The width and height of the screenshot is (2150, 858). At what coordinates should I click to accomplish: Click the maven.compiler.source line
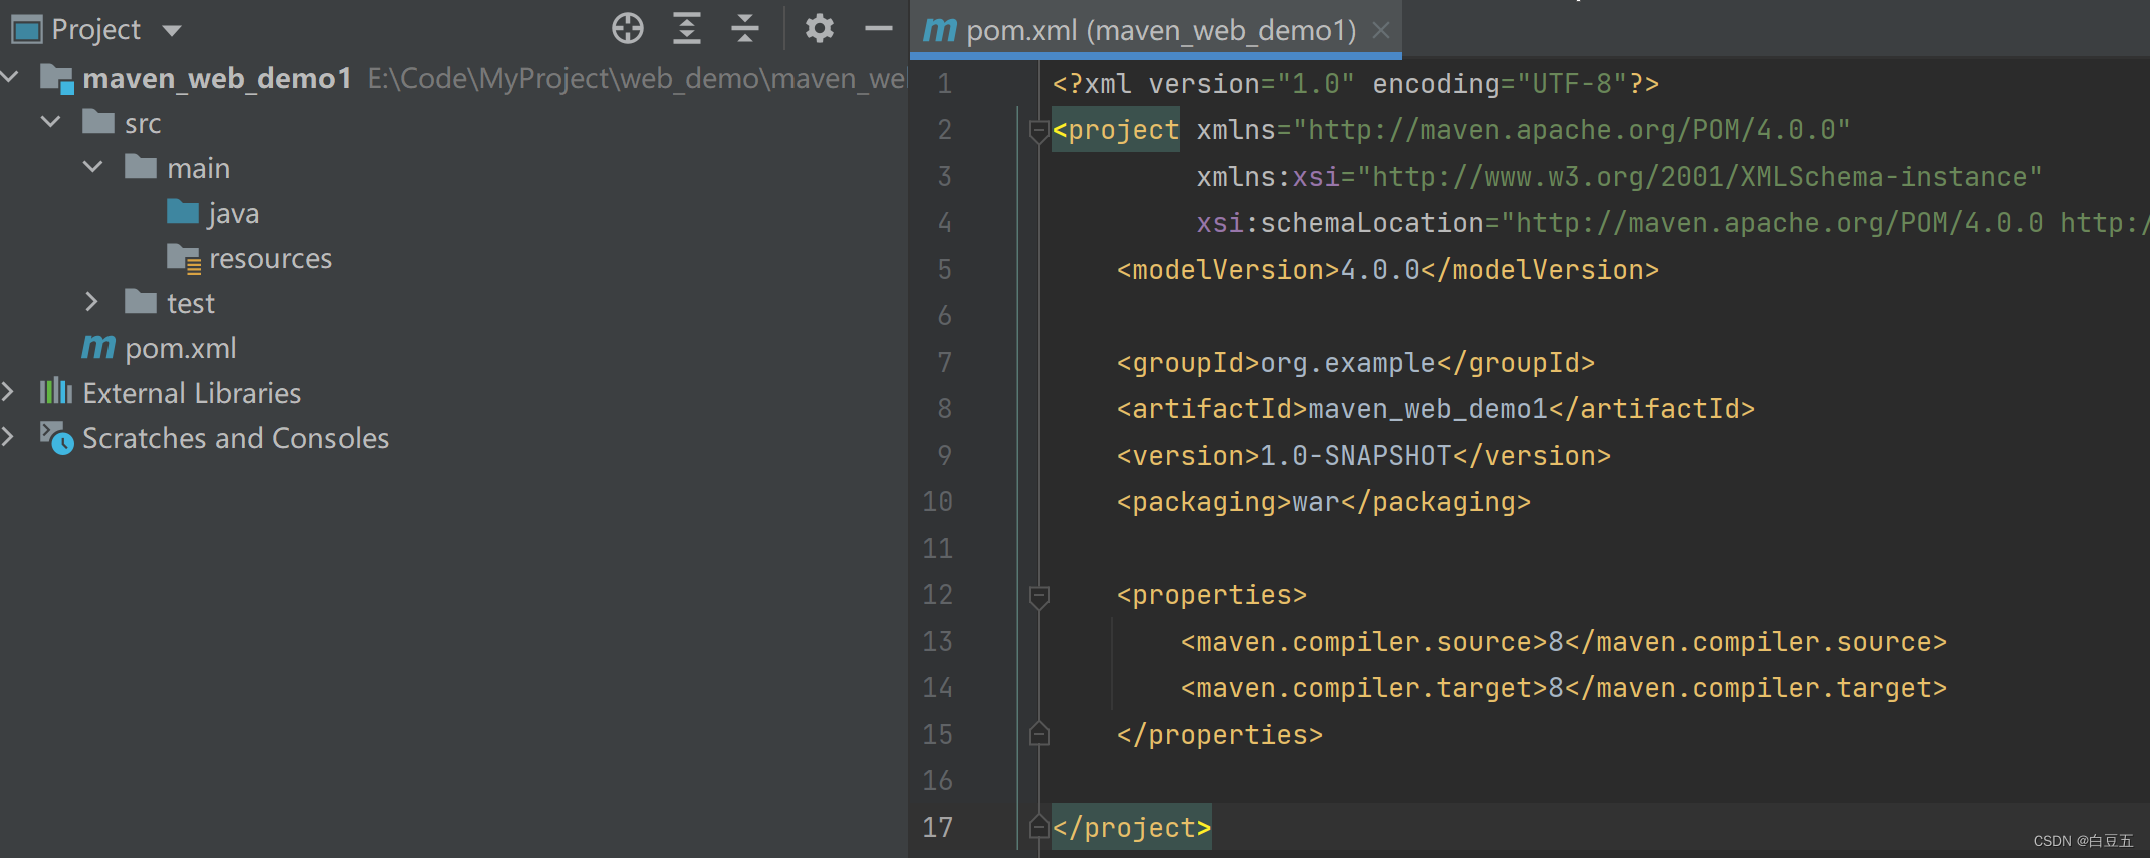pos(1564,642)
